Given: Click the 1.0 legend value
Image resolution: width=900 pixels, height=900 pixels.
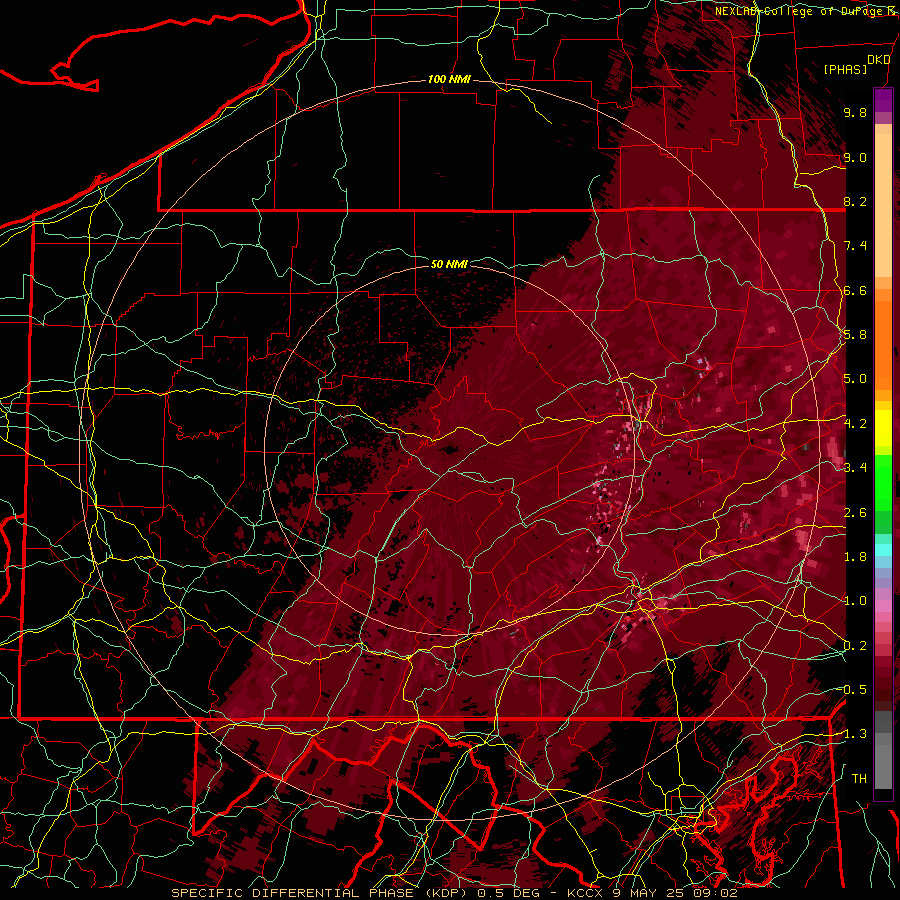Looking at the screenshot, I should [x=855, y=601].
